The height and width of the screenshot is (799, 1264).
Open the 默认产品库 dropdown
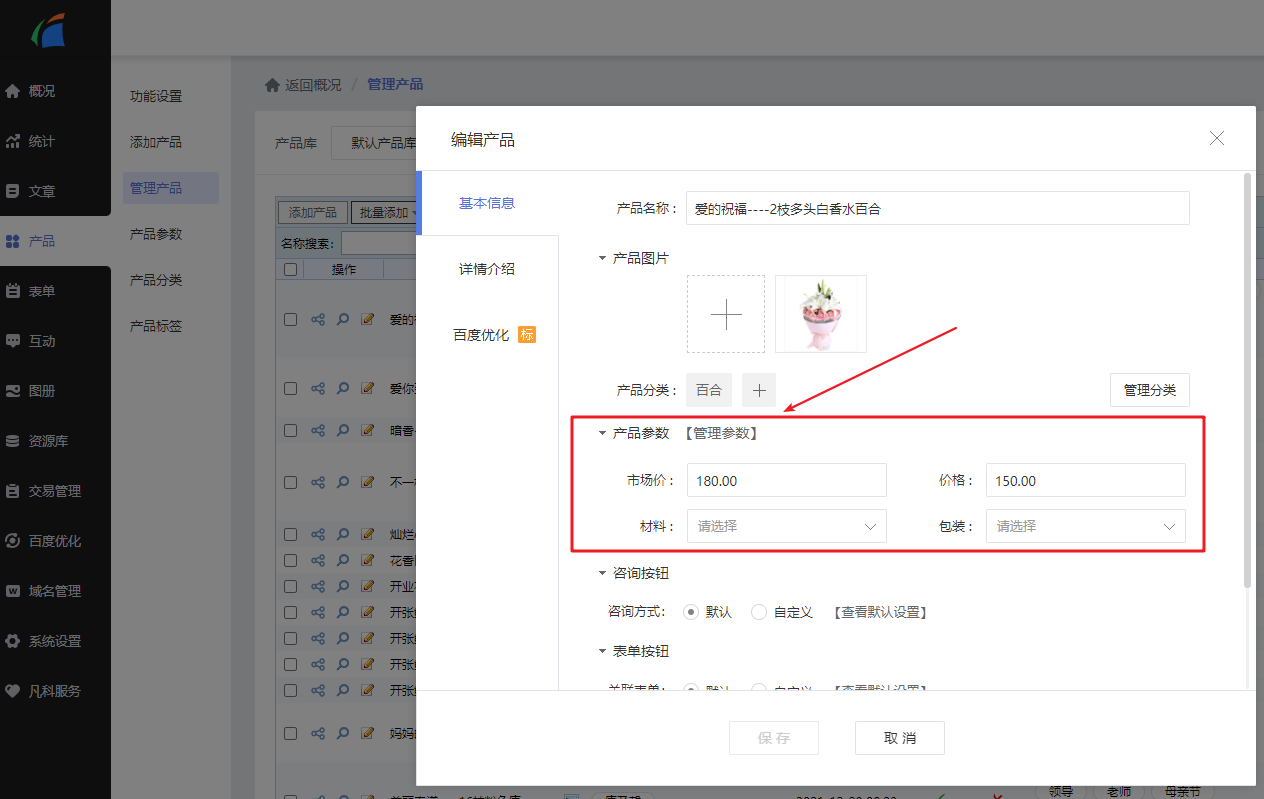pos(374,143)
